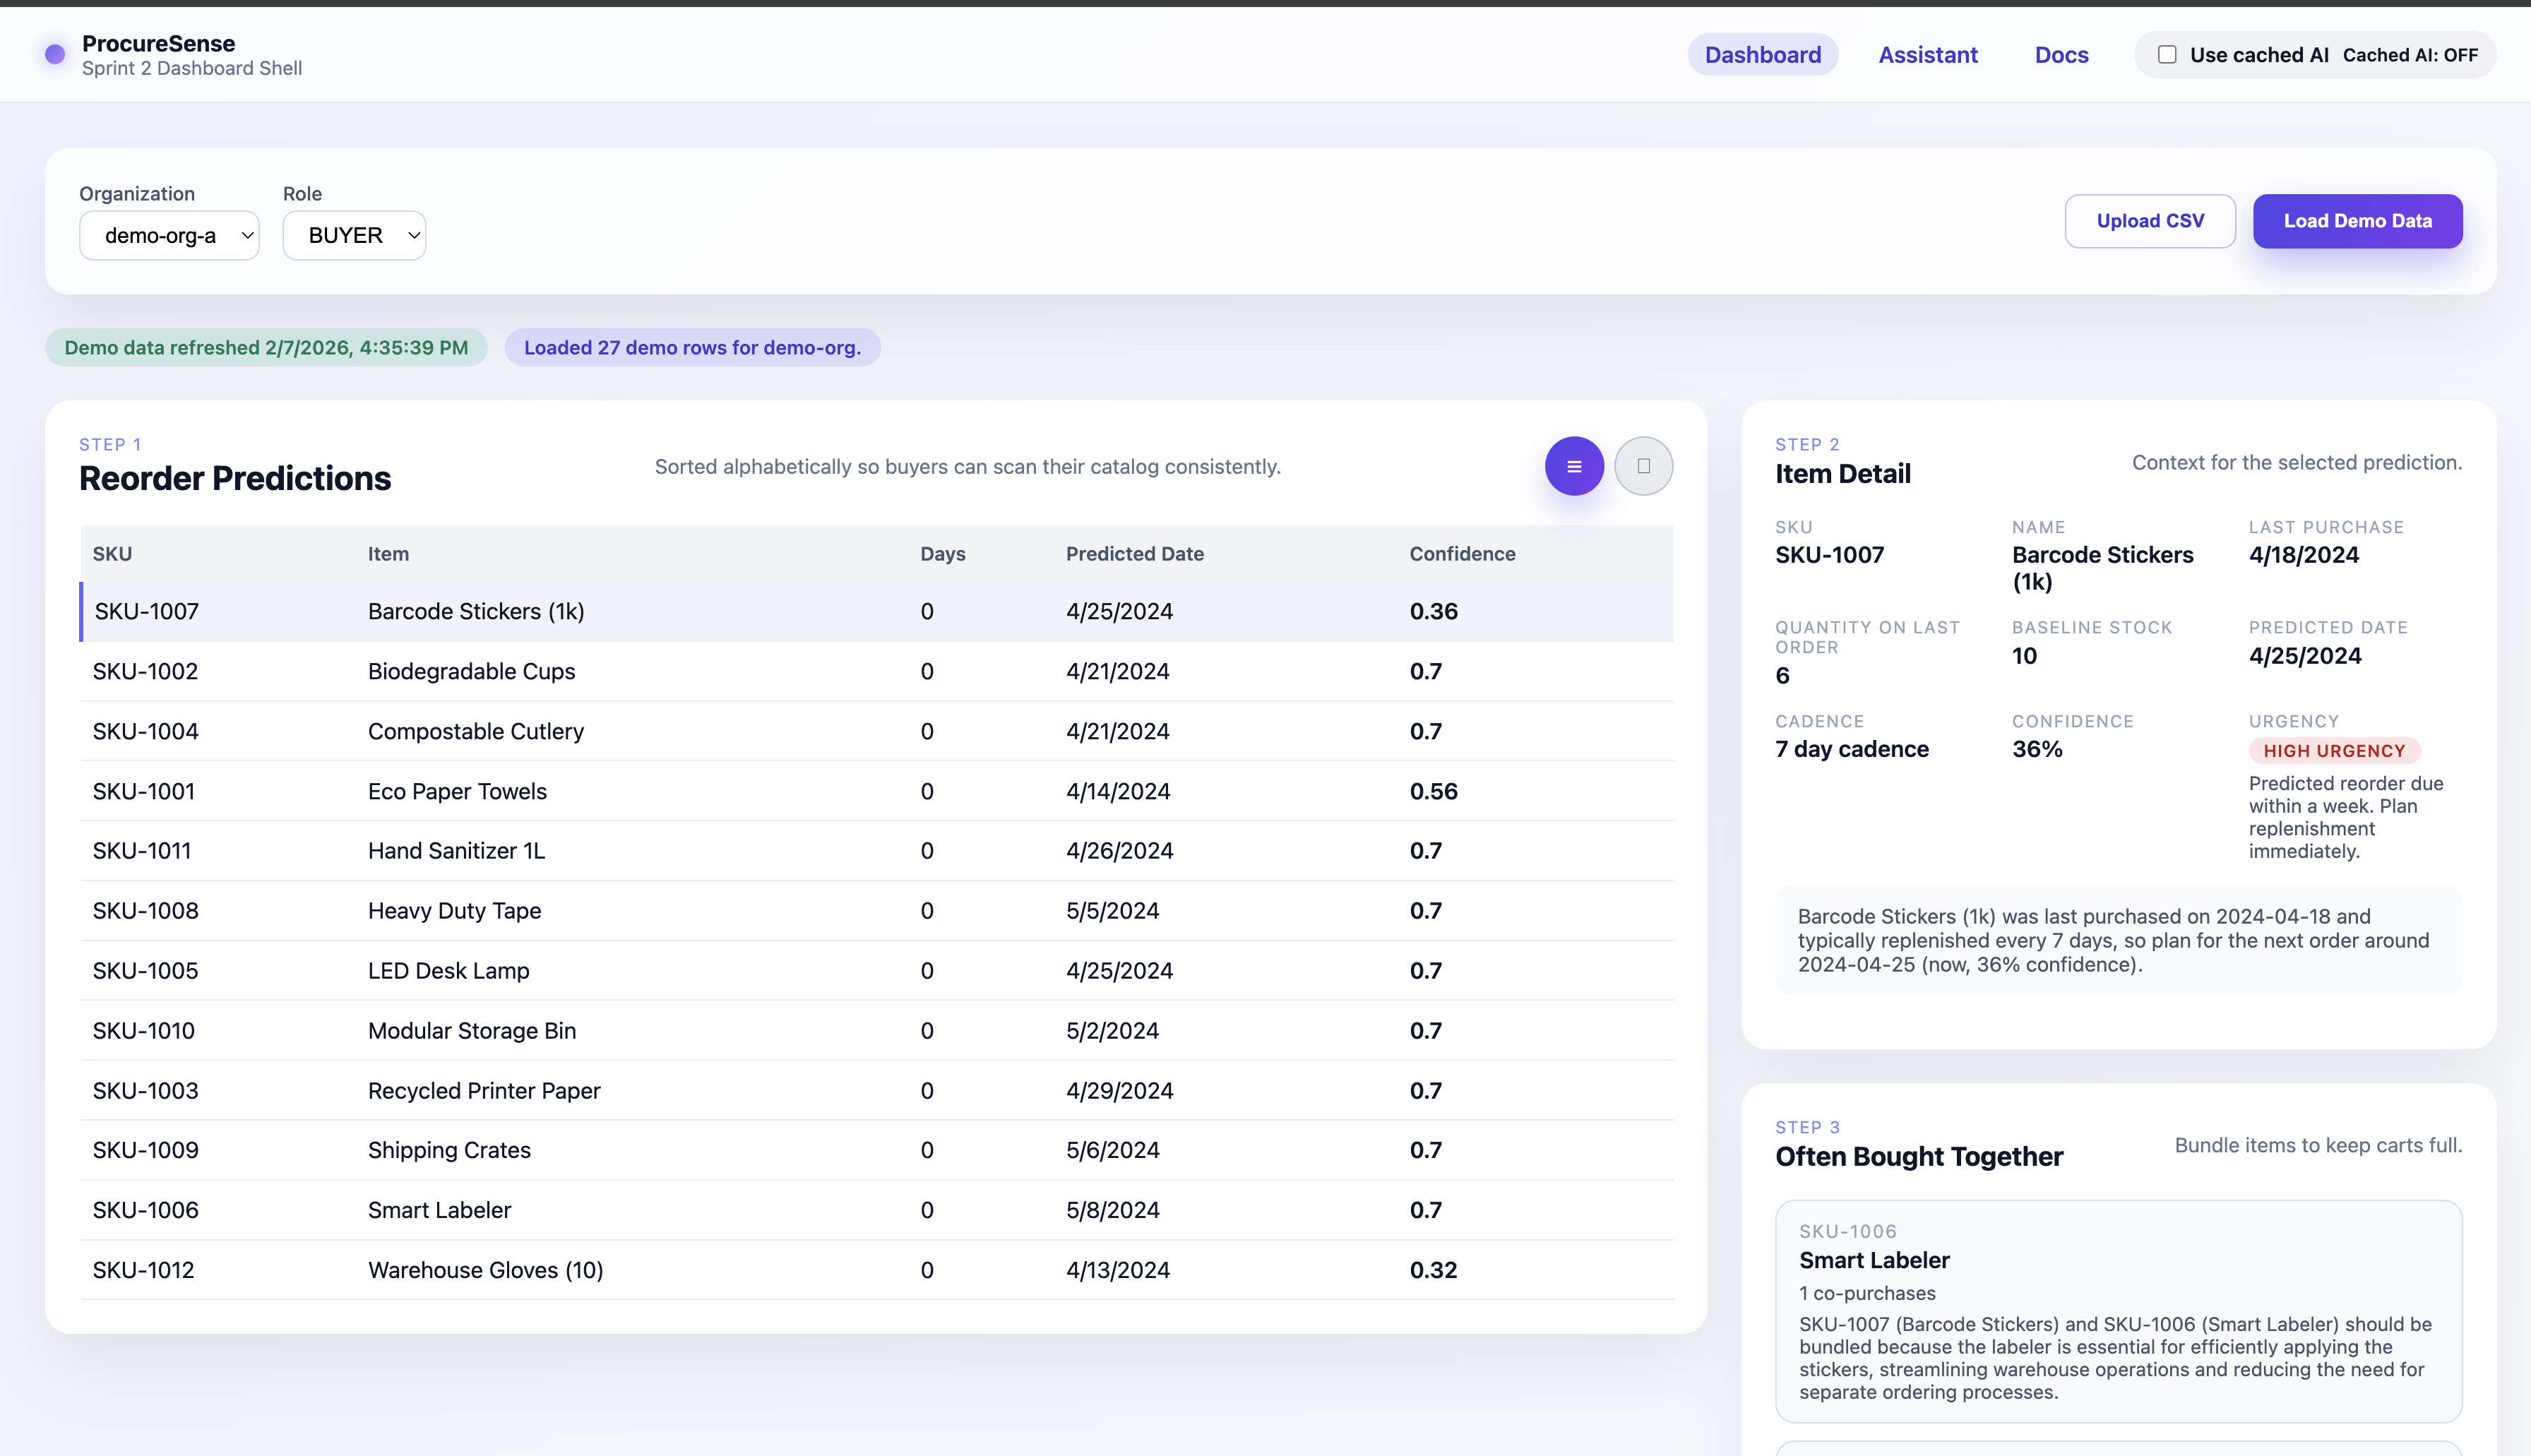2531x1456 pixels.
Task: Open the Docs tab
Action: 2061,55
